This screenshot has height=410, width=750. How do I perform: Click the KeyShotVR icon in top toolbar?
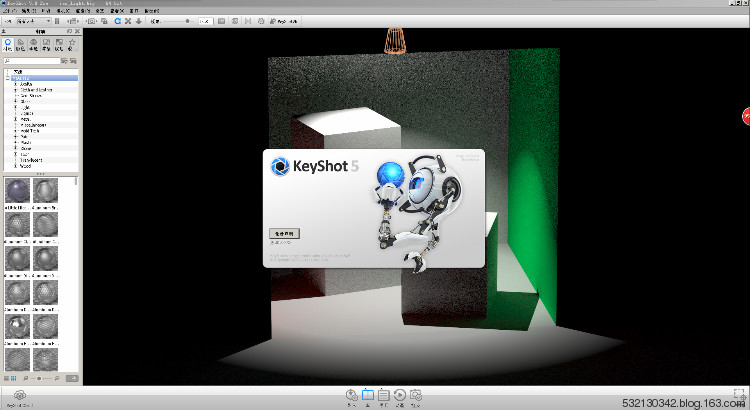pos(285,21)
